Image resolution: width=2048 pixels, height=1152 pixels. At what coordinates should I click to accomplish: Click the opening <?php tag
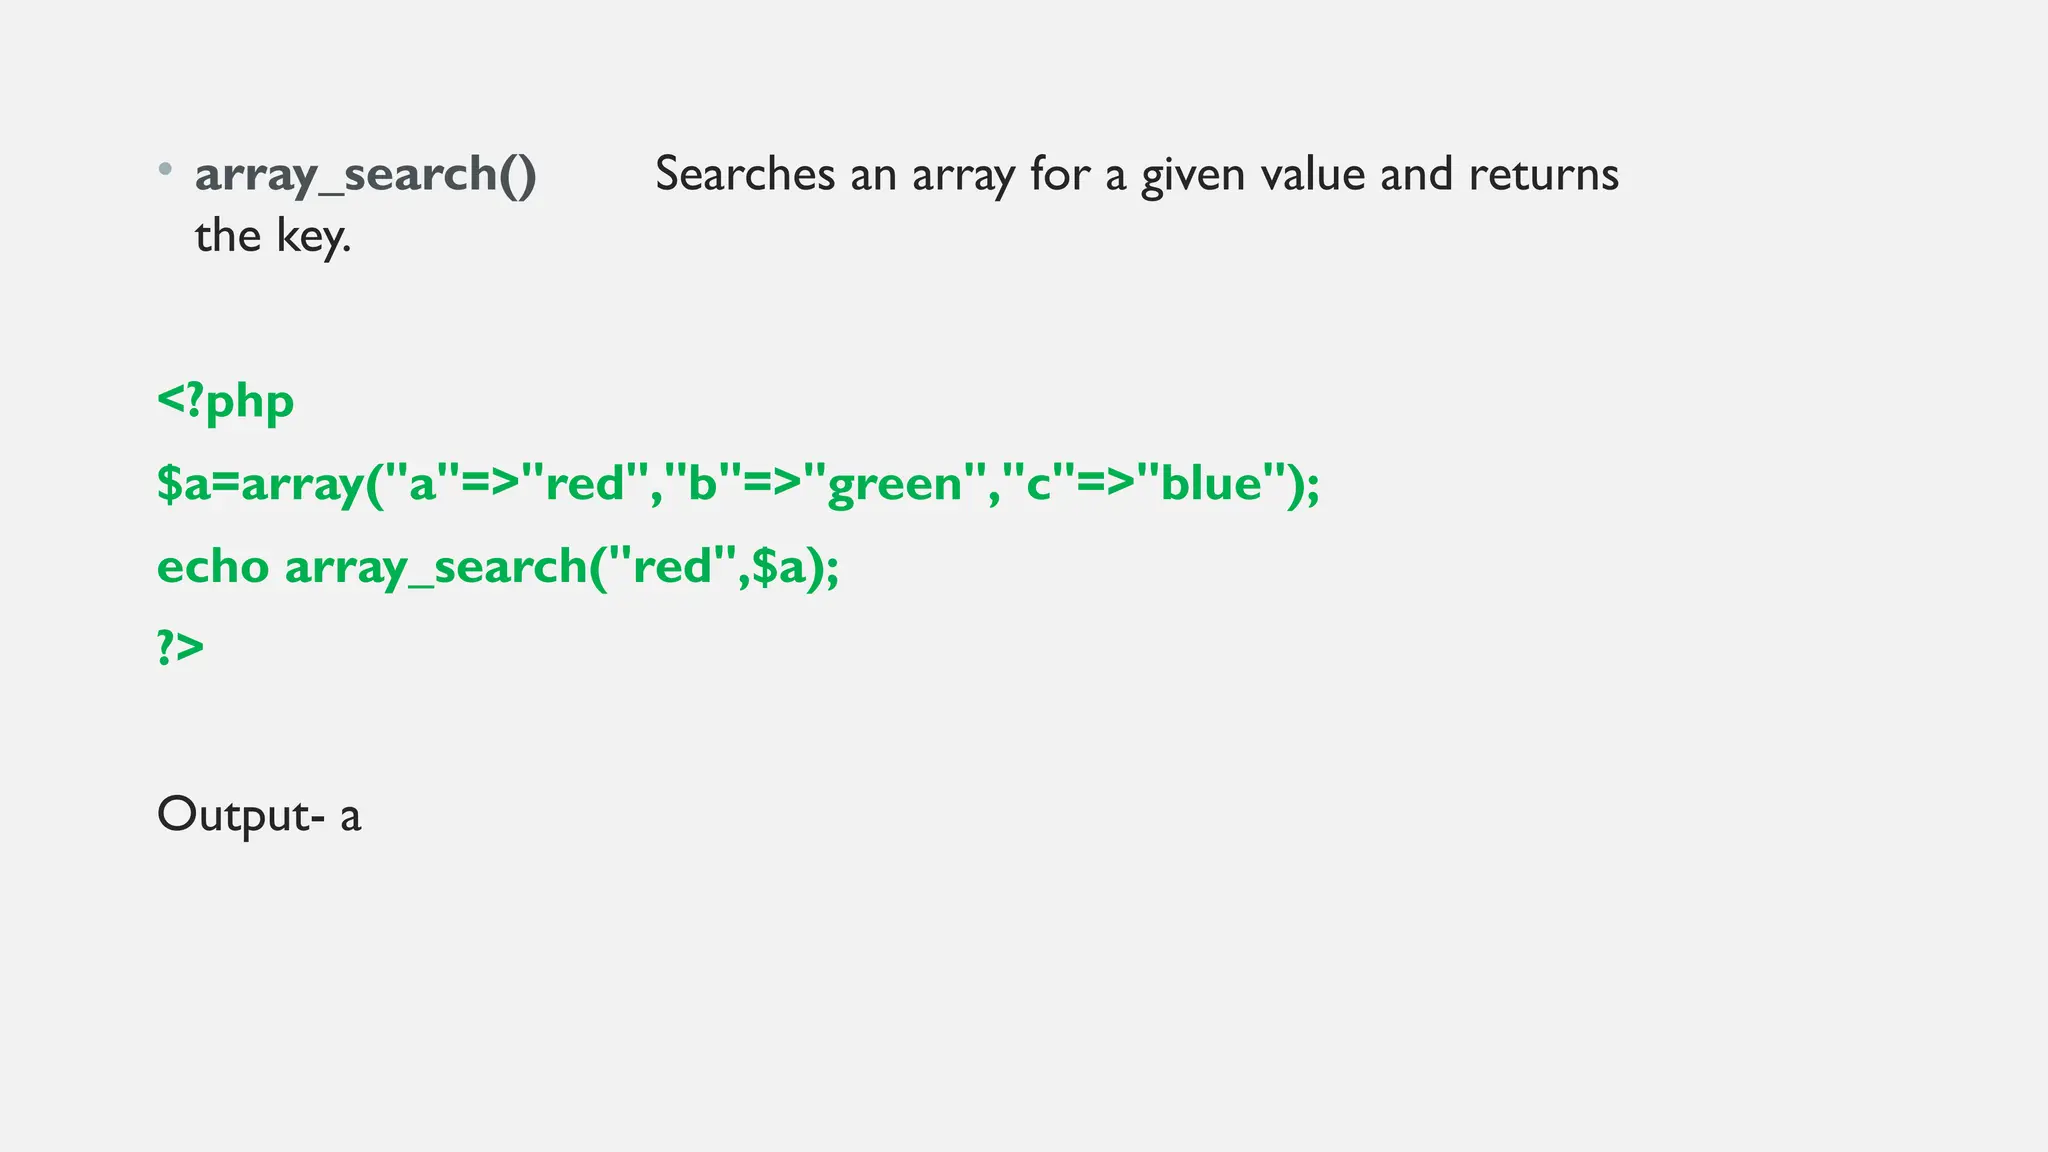[226, 401]
